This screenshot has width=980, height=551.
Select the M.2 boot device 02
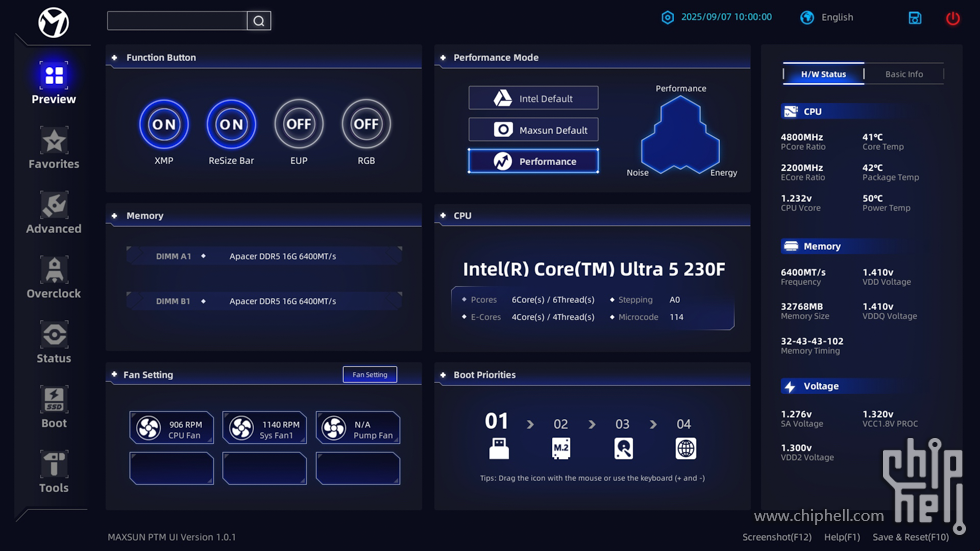point(561,449)
